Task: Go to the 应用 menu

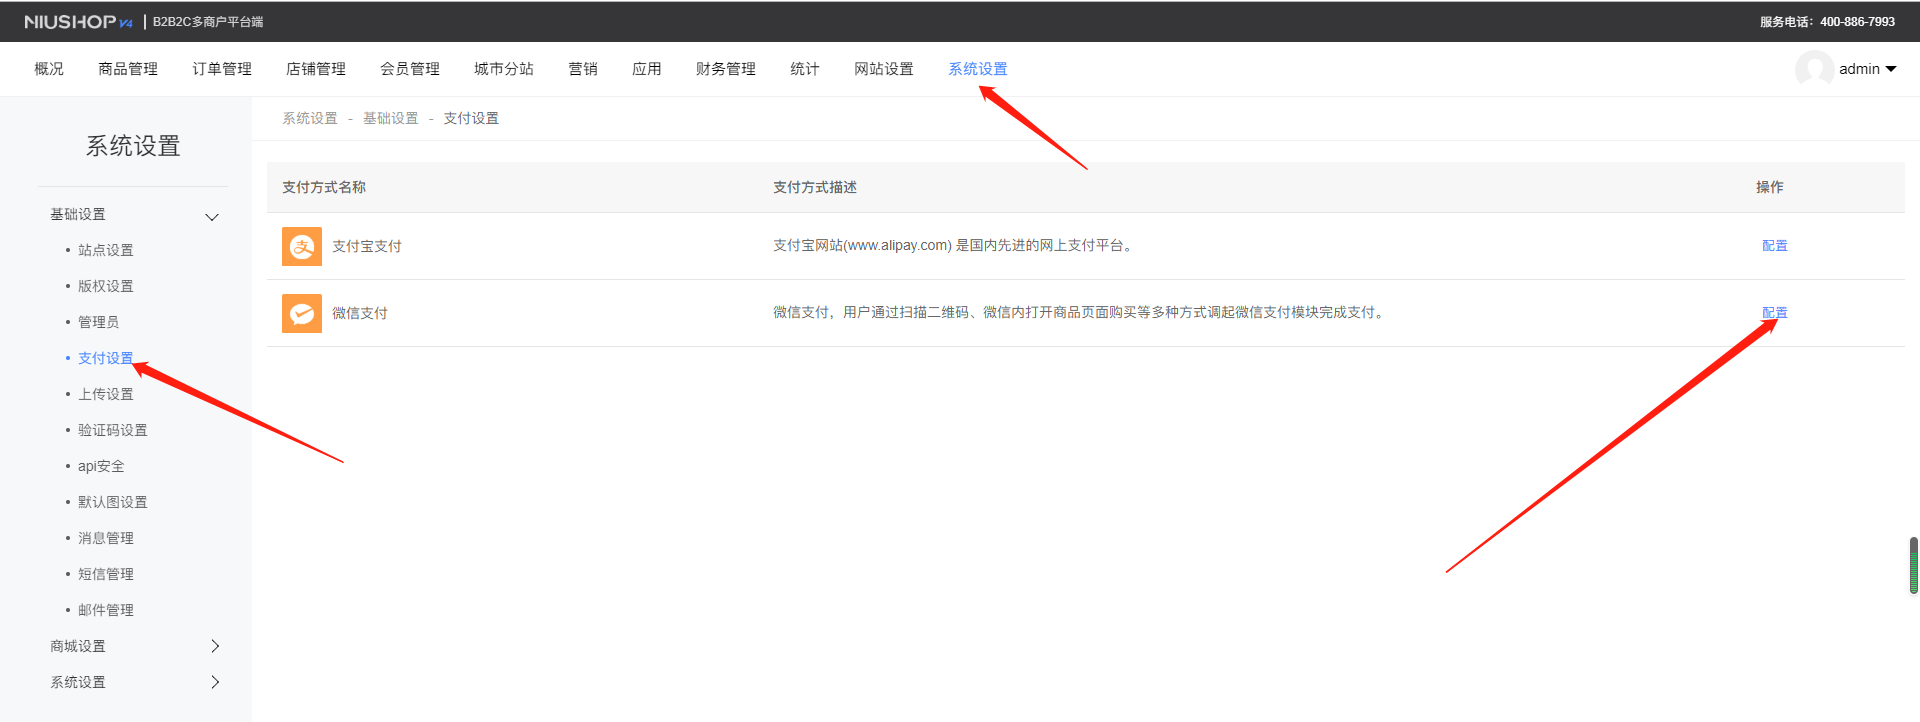Action: (x=647, y=69)
